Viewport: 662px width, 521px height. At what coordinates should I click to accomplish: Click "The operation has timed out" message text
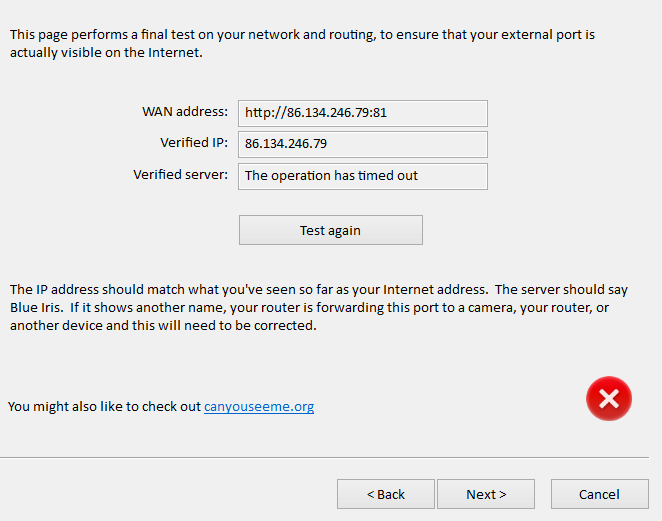331,176
